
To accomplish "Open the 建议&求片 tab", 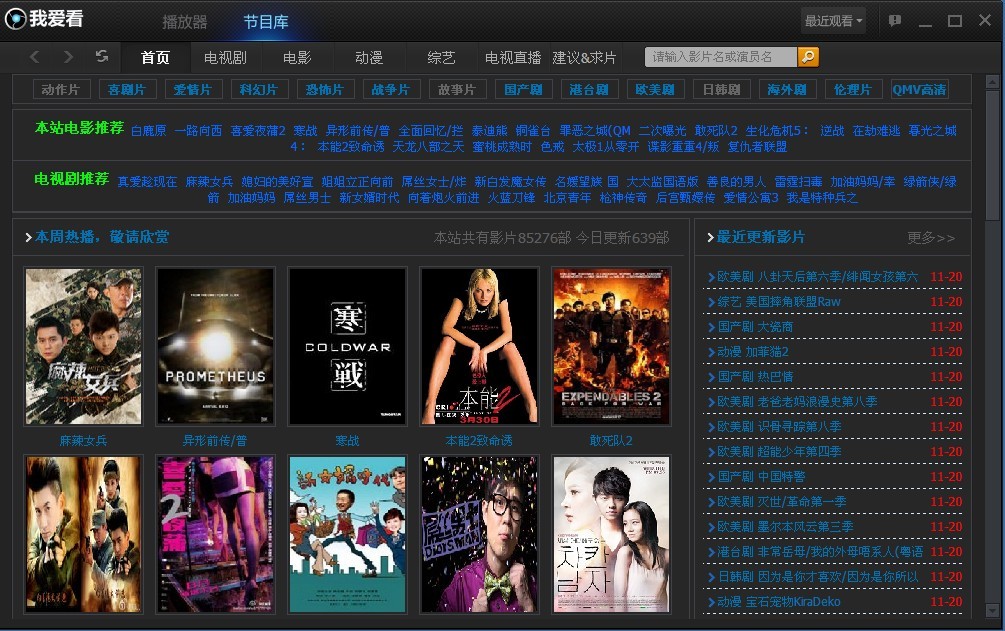I will click(x=584, y=58).
